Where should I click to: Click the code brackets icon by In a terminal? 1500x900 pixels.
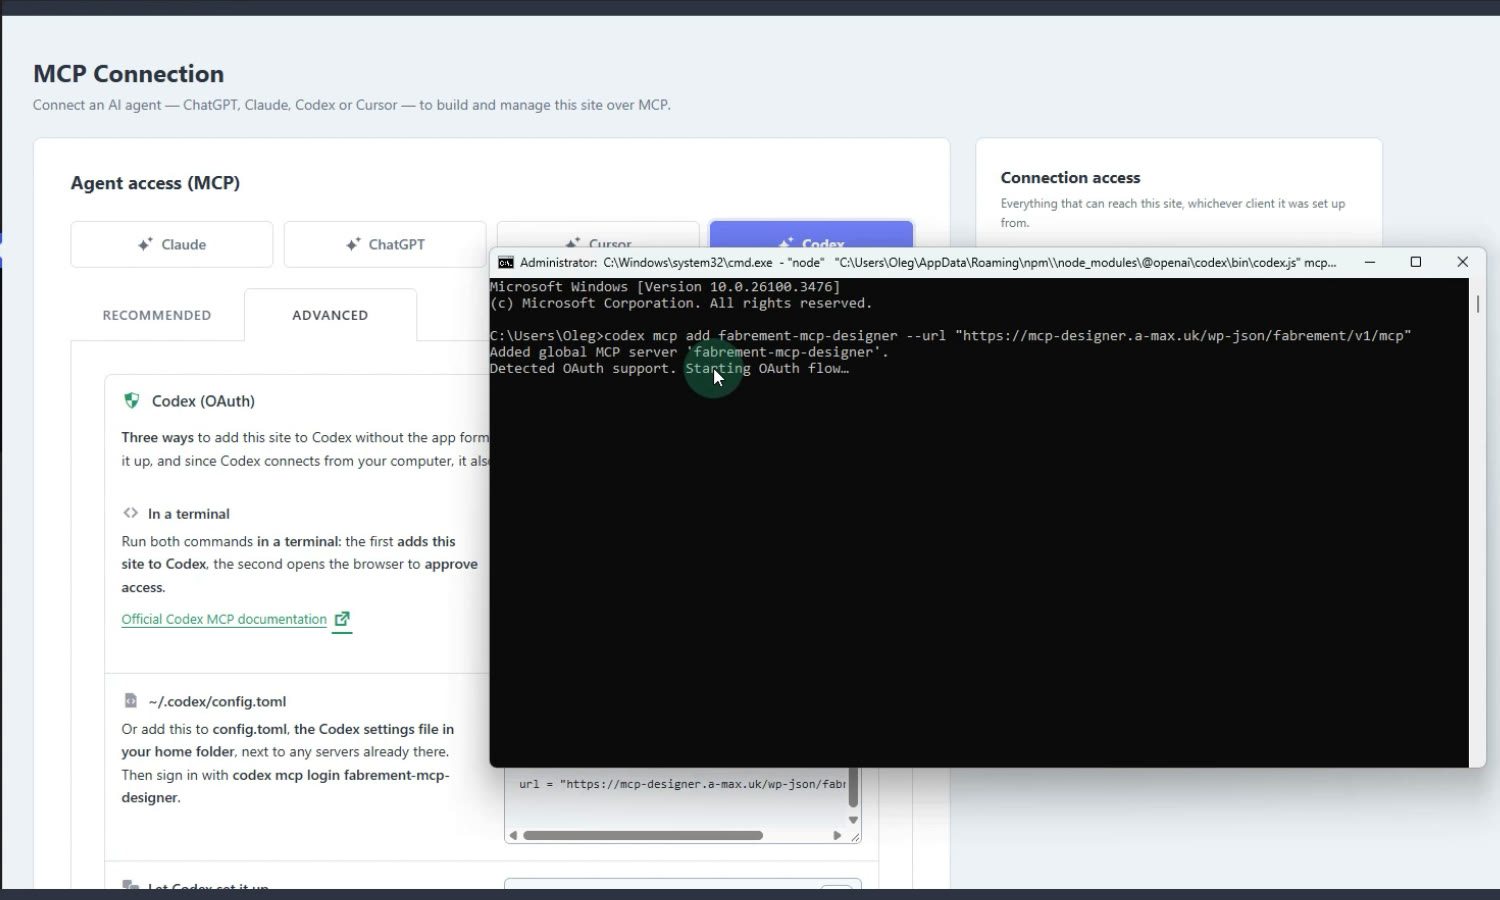tap(130, 513)
